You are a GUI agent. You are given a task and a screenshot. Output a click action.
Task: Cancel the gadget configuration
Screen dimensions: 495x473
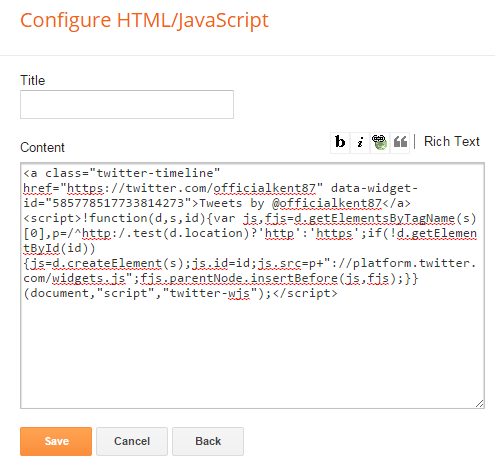click(x=132, y=441)
